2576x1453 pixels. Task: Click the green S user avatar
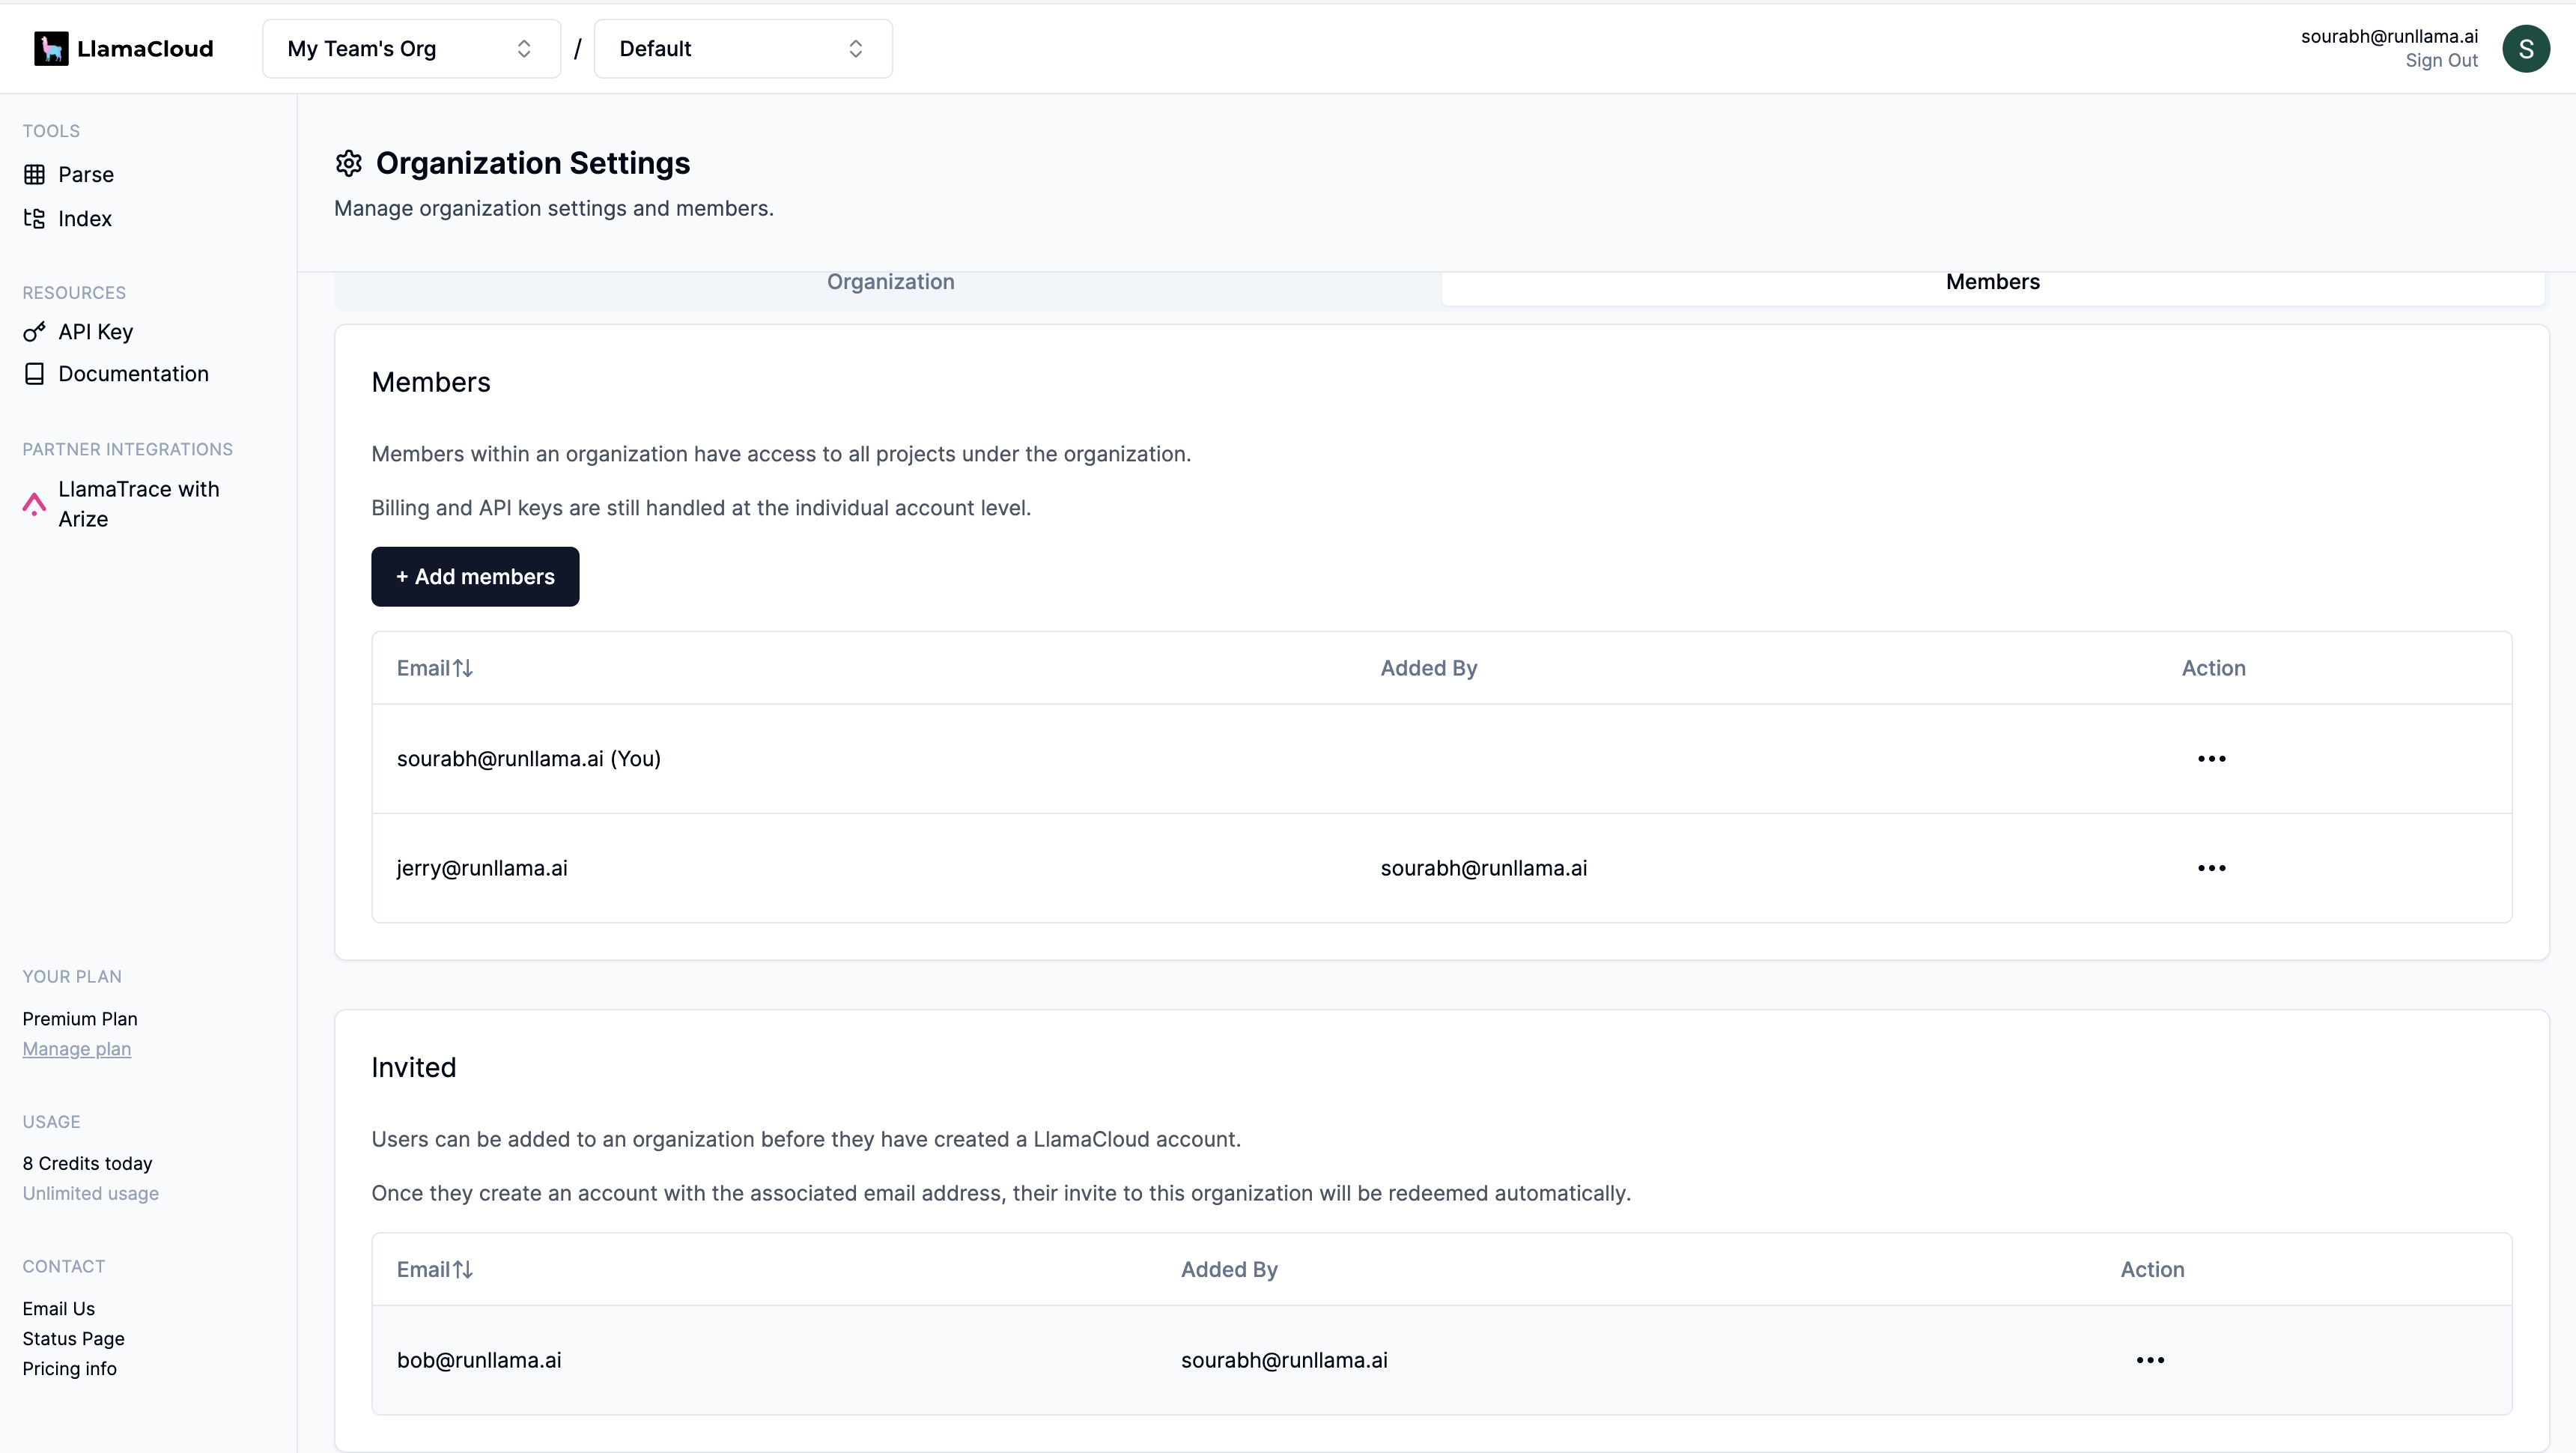tap(2525, 49)
